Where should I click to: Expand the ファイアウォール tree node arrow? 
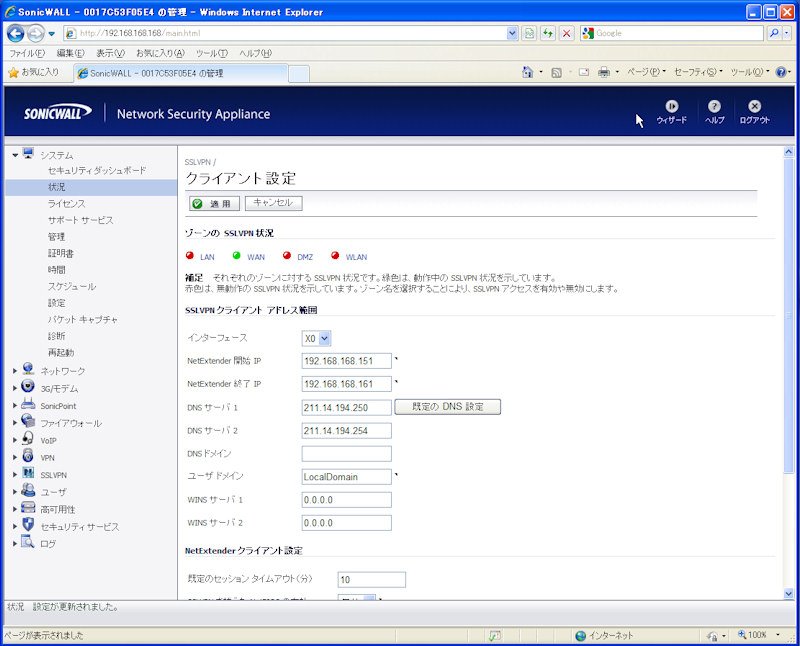(x=15, y=423)
